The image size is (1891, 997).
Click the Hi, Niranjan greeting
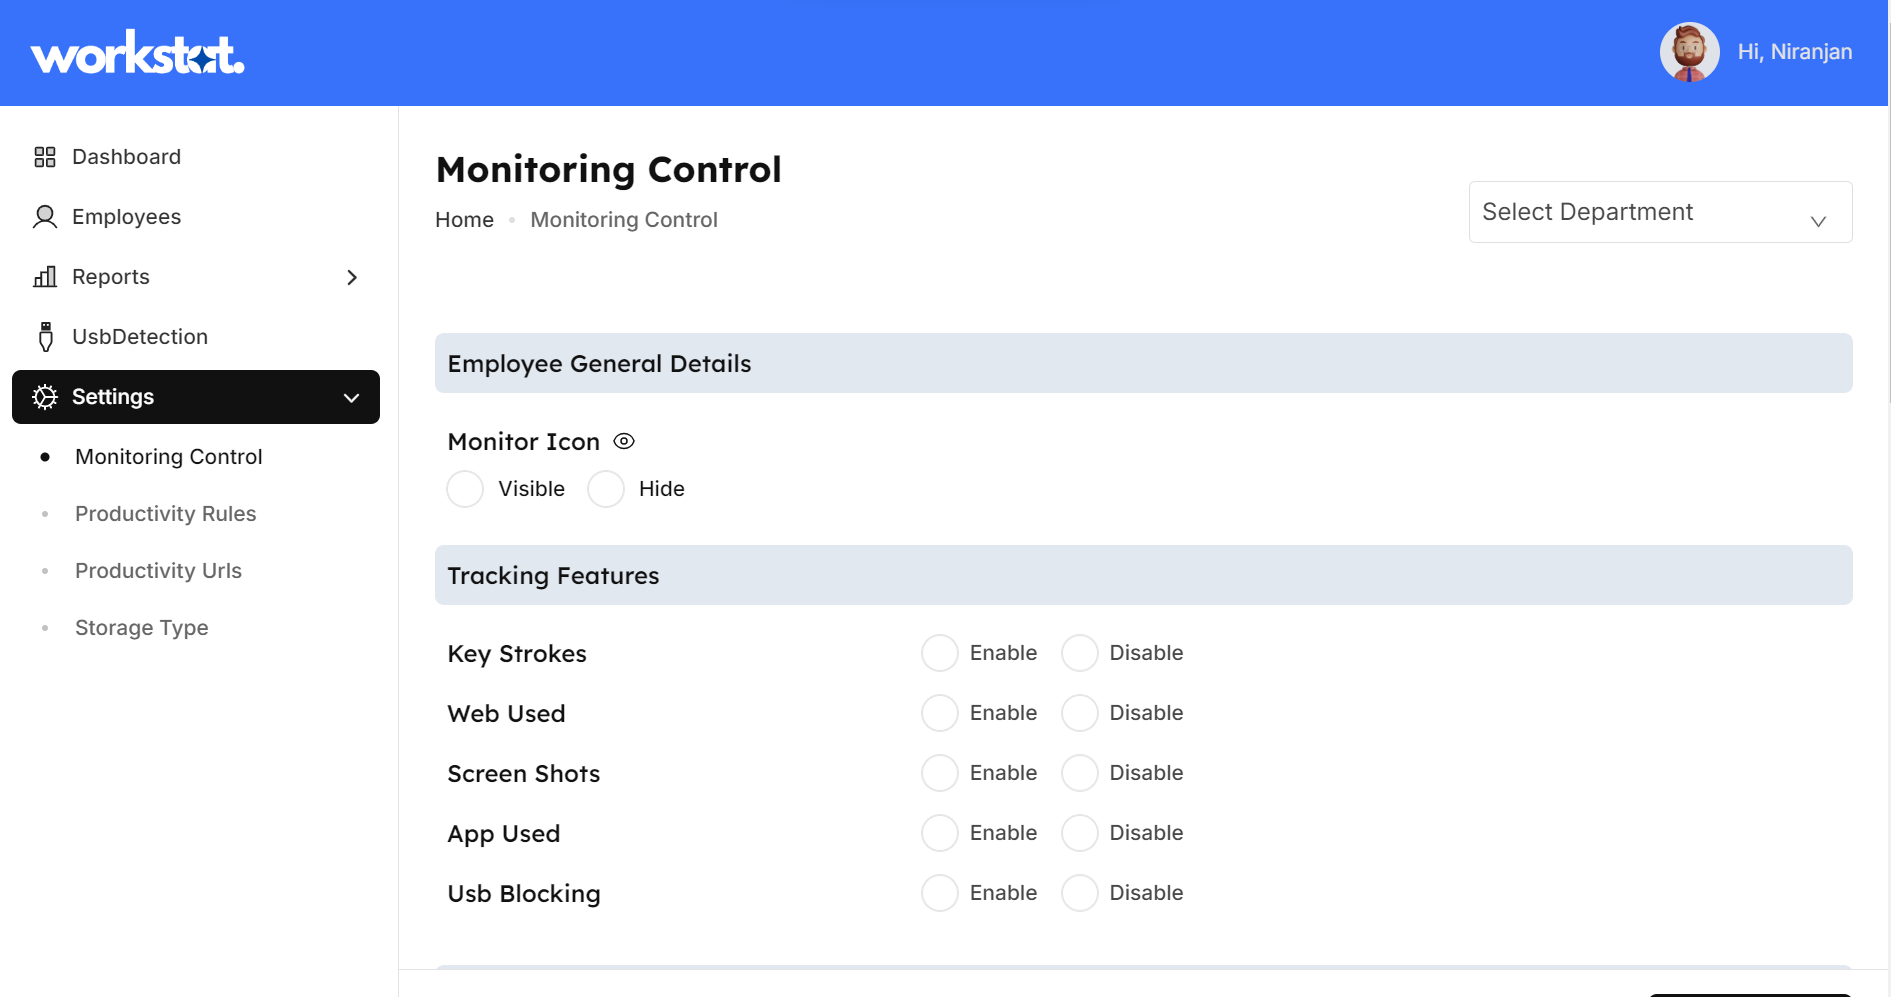(x=1795, y=51)
